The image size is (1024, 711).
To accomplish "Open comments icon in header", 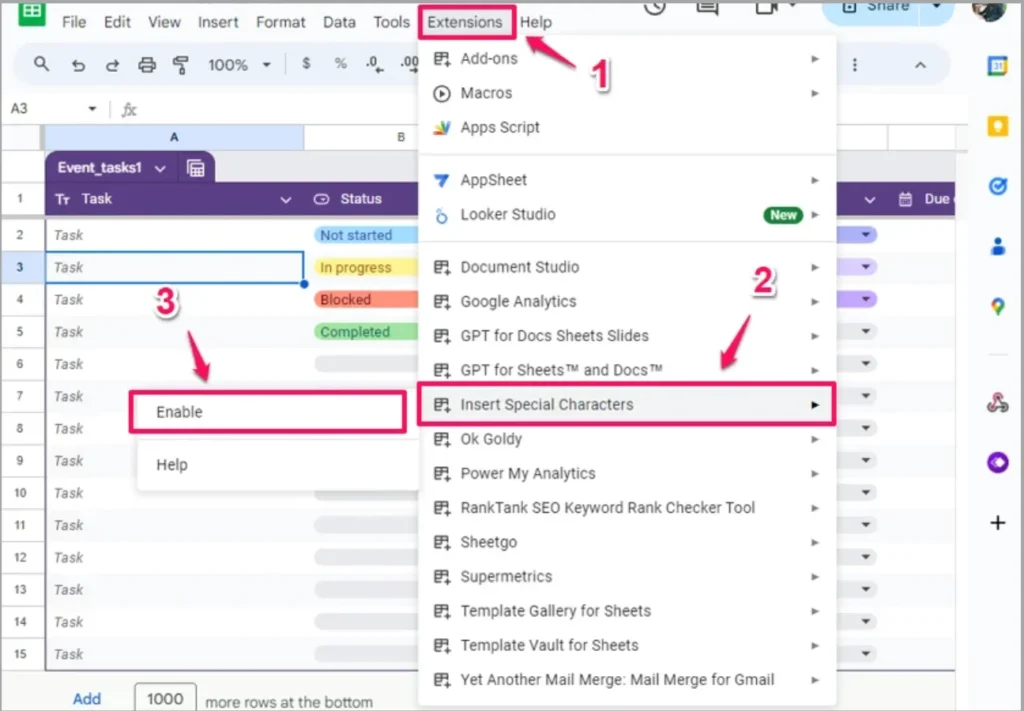I will (x=707, y=7).
